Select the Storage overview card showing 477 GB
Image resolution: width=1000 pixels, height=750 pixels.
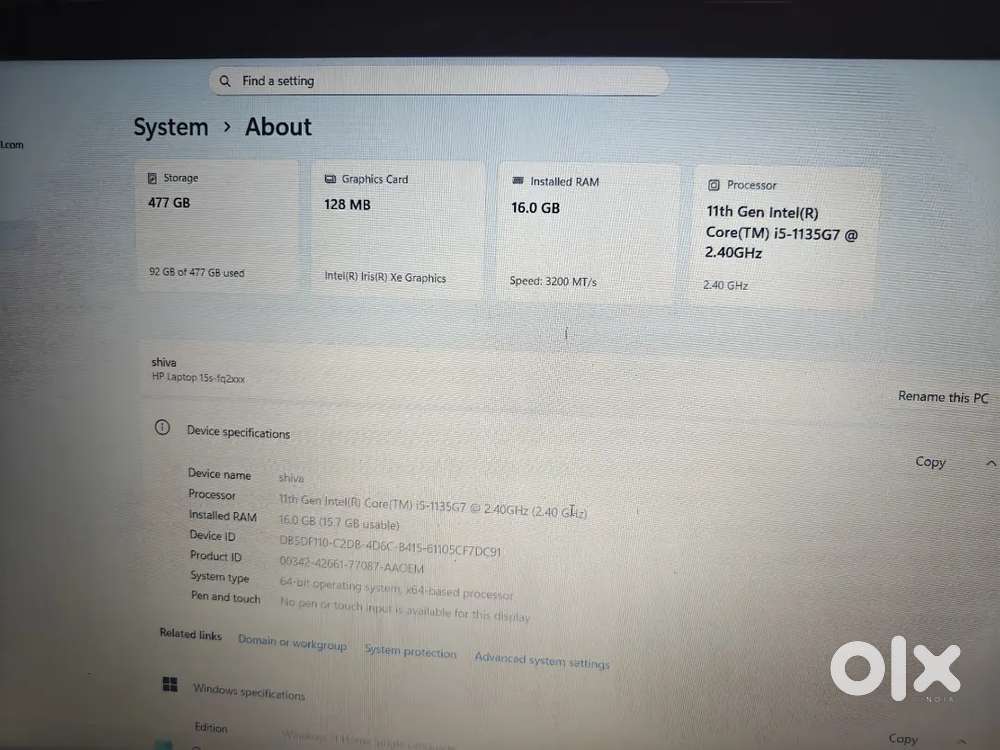(x=216, y=226)
